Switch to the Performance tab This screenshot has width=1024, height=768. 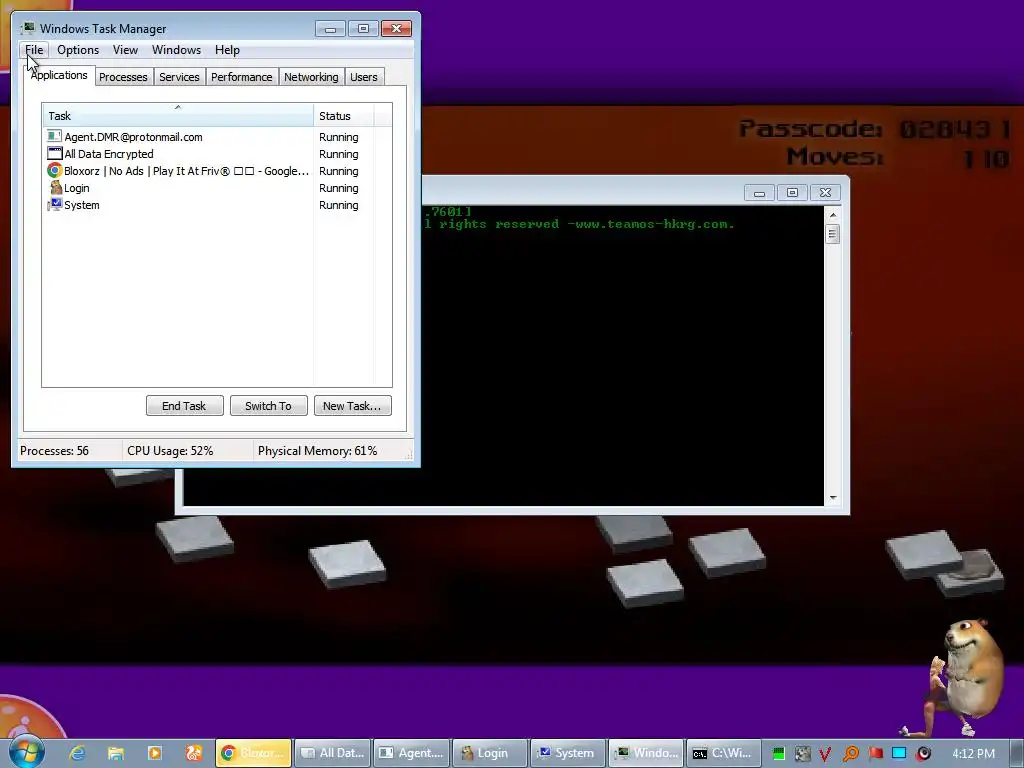[x=242, y=77]
